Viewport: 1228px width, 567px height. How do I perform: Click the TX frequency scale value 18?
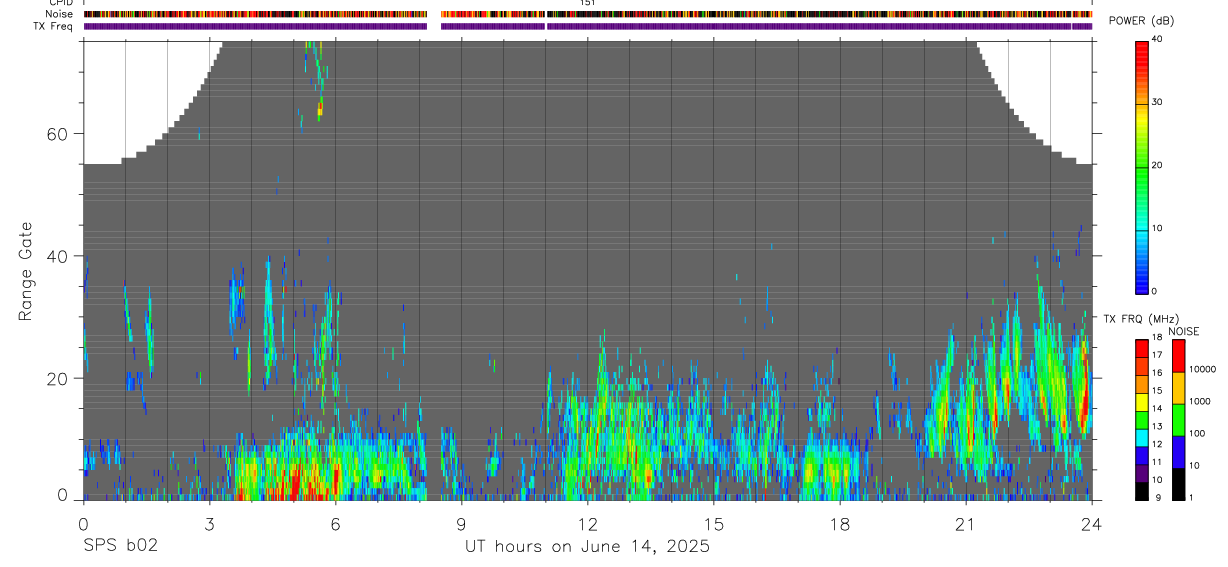pyautogui.click(x=1156, y=338)
